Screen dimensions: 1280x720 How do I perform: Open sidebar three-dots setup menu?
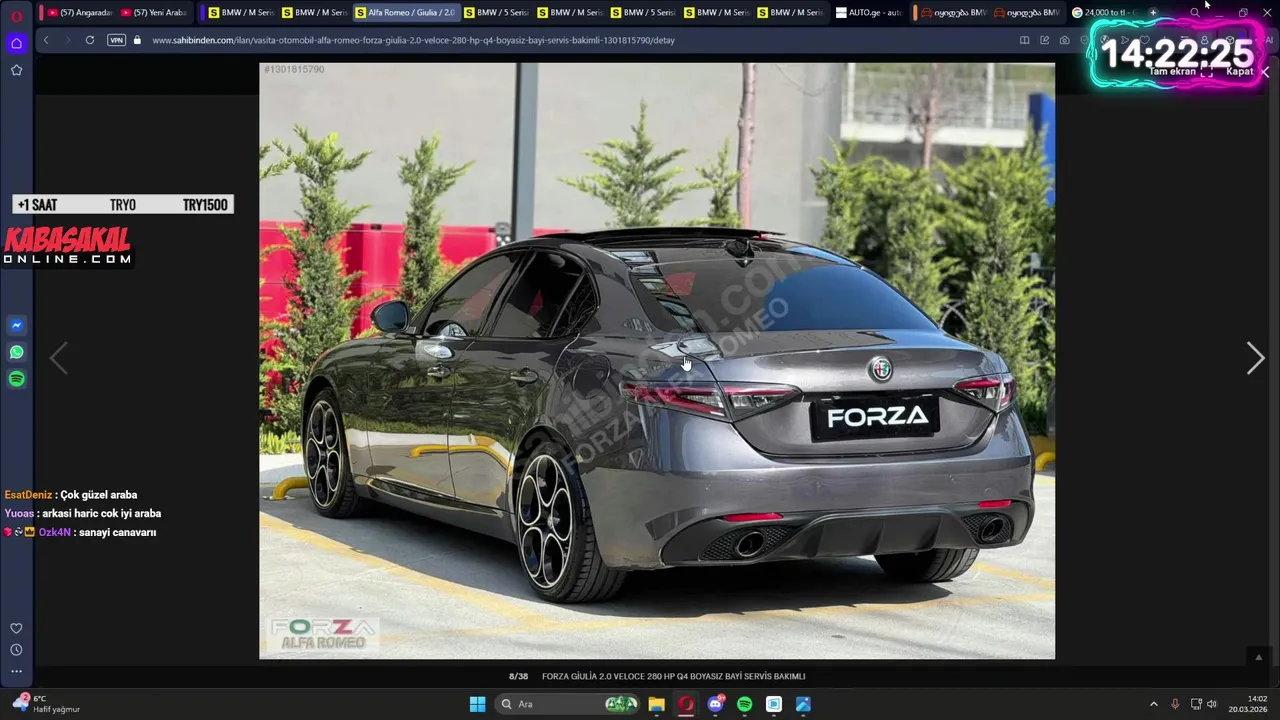[x=16, y=671]
